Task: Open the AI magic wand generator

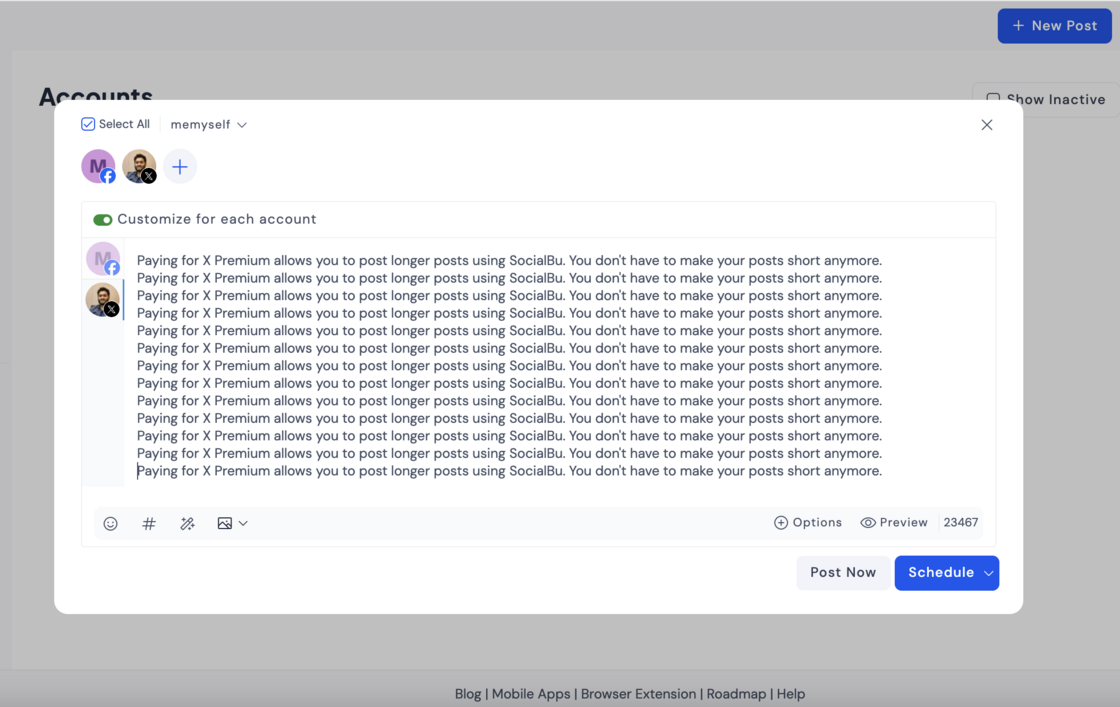Action: tap(187, 523)
